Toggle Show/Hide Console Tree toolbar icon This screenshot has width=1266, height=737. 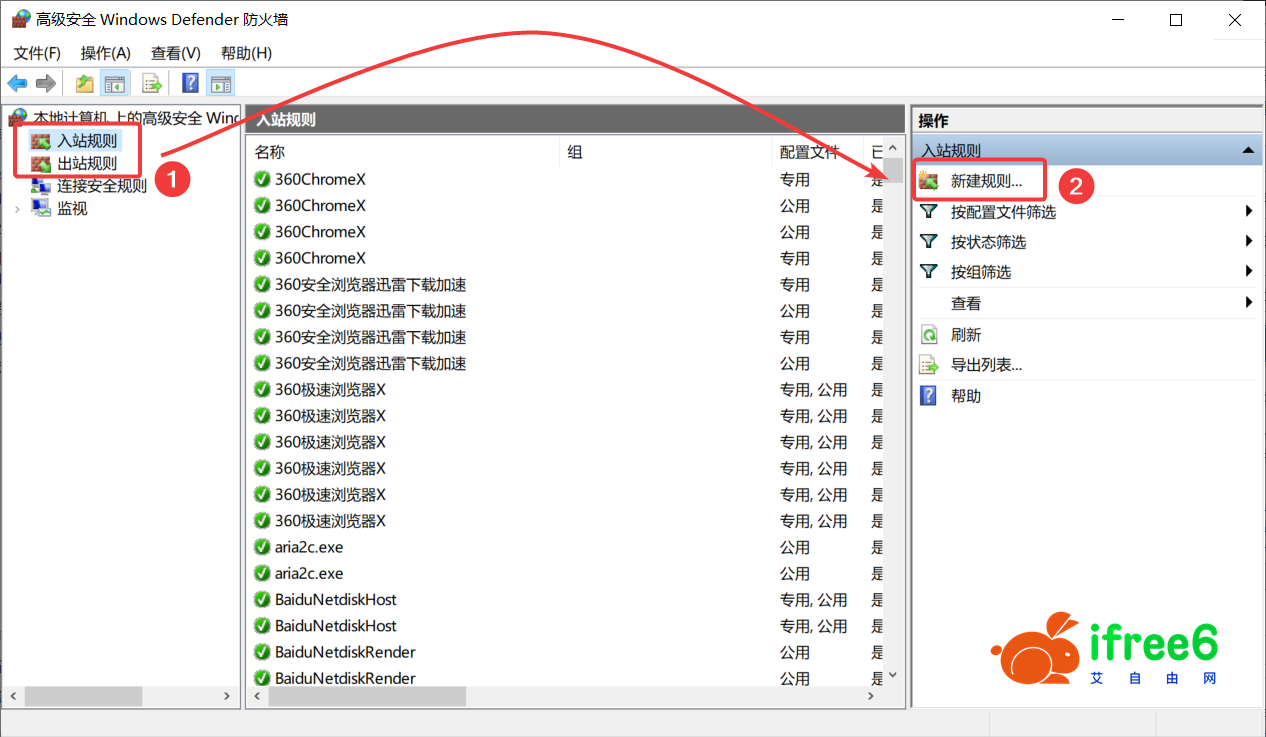115,83
